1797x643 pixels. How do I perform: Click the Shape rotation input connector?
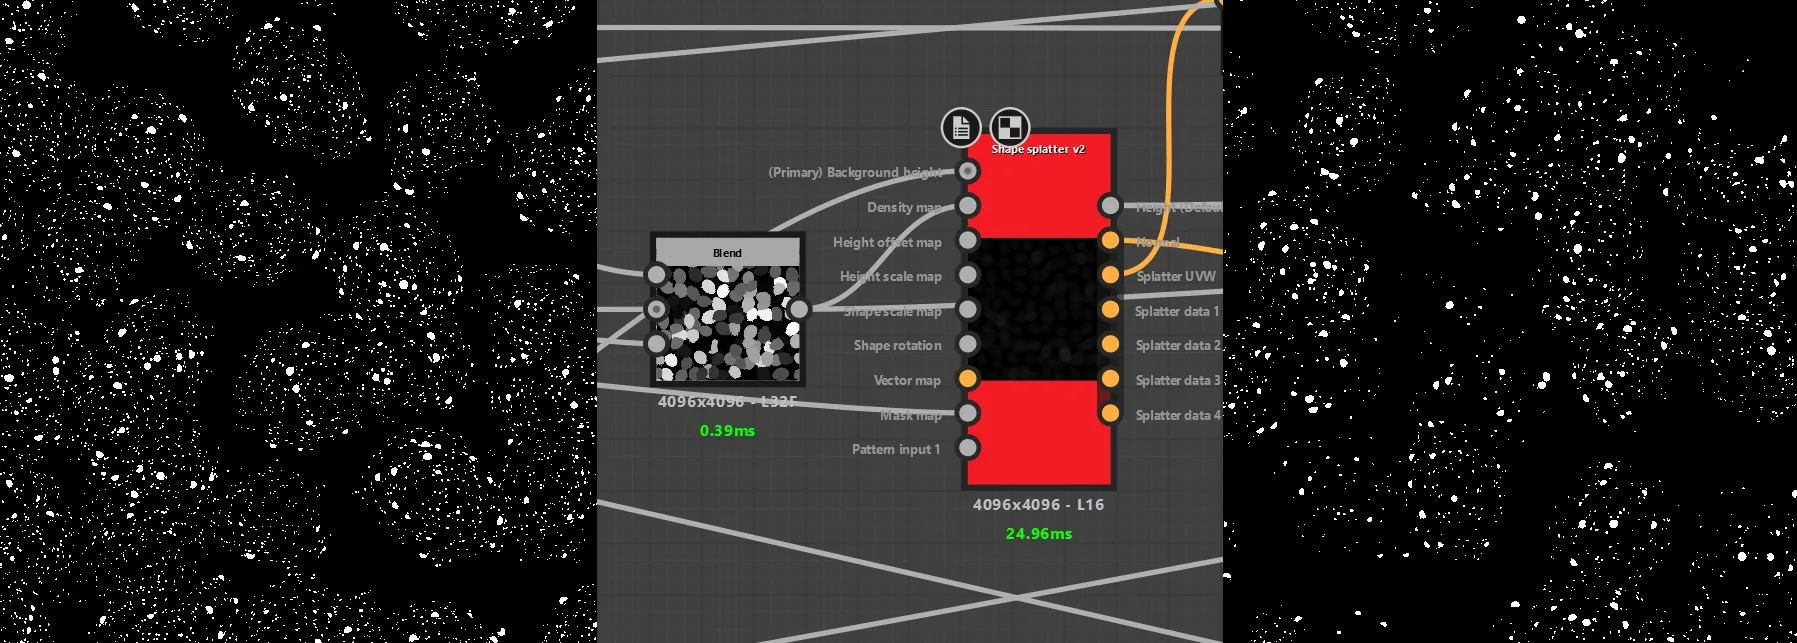968,344
